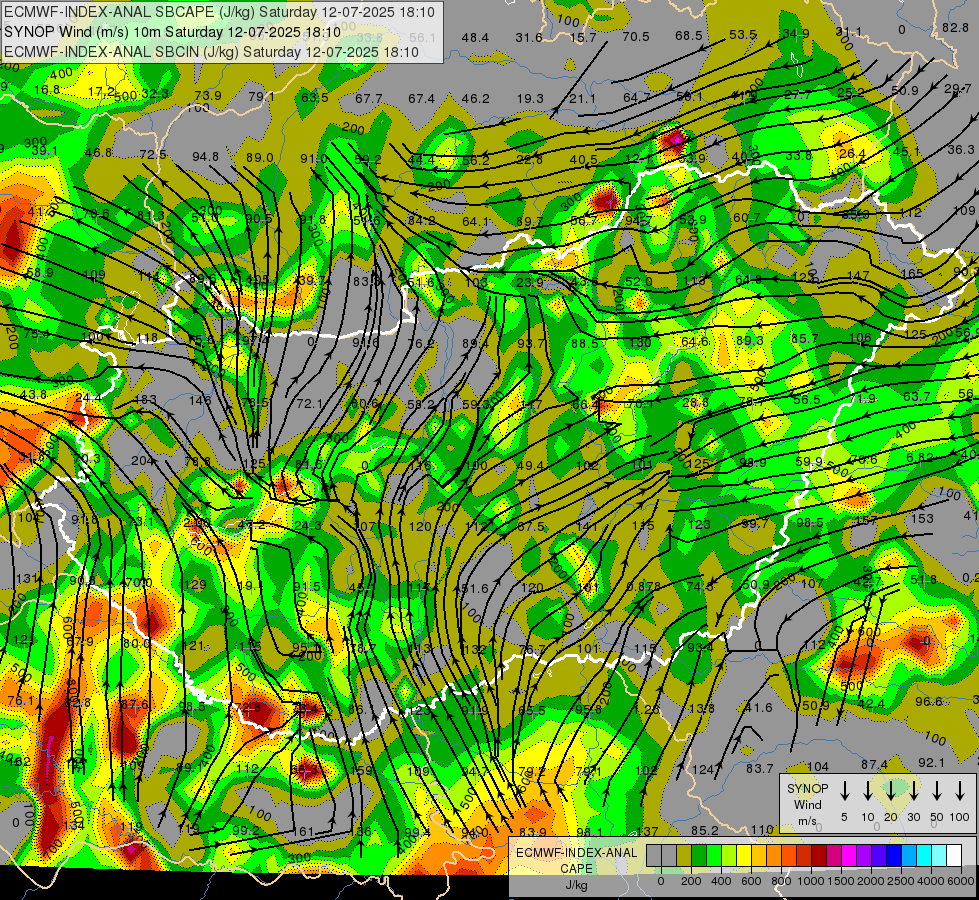Screen dimensions: 979x900
Task: Select the pale cyan CAPE legend swatch
Action: tap(938, 855)
